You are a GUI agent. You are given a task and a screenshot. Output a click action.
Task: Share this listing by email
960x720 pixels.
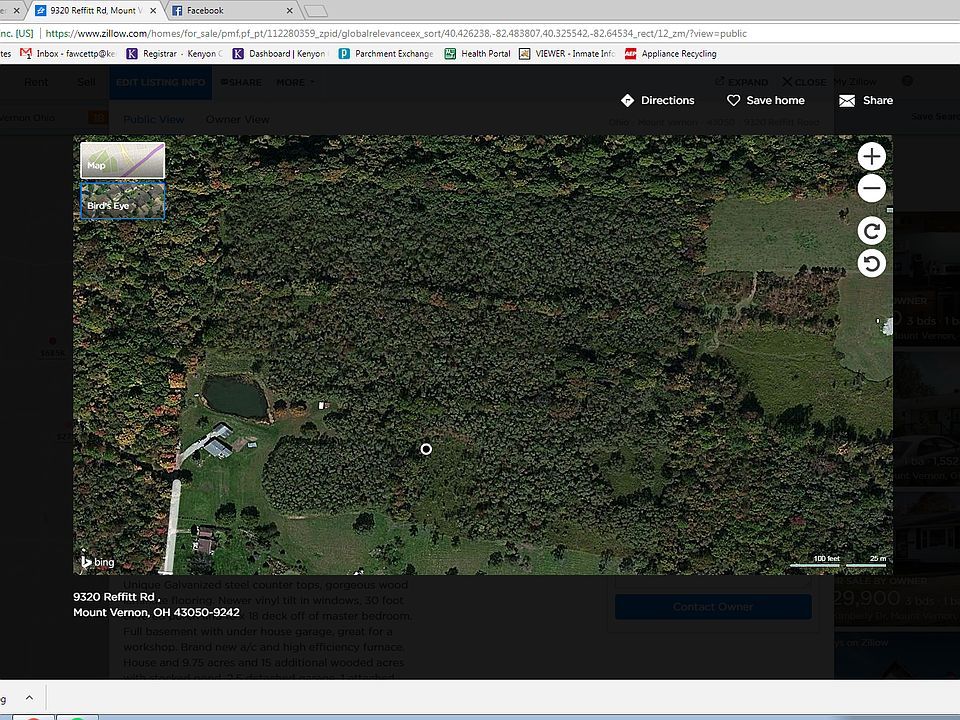(866, 100)
